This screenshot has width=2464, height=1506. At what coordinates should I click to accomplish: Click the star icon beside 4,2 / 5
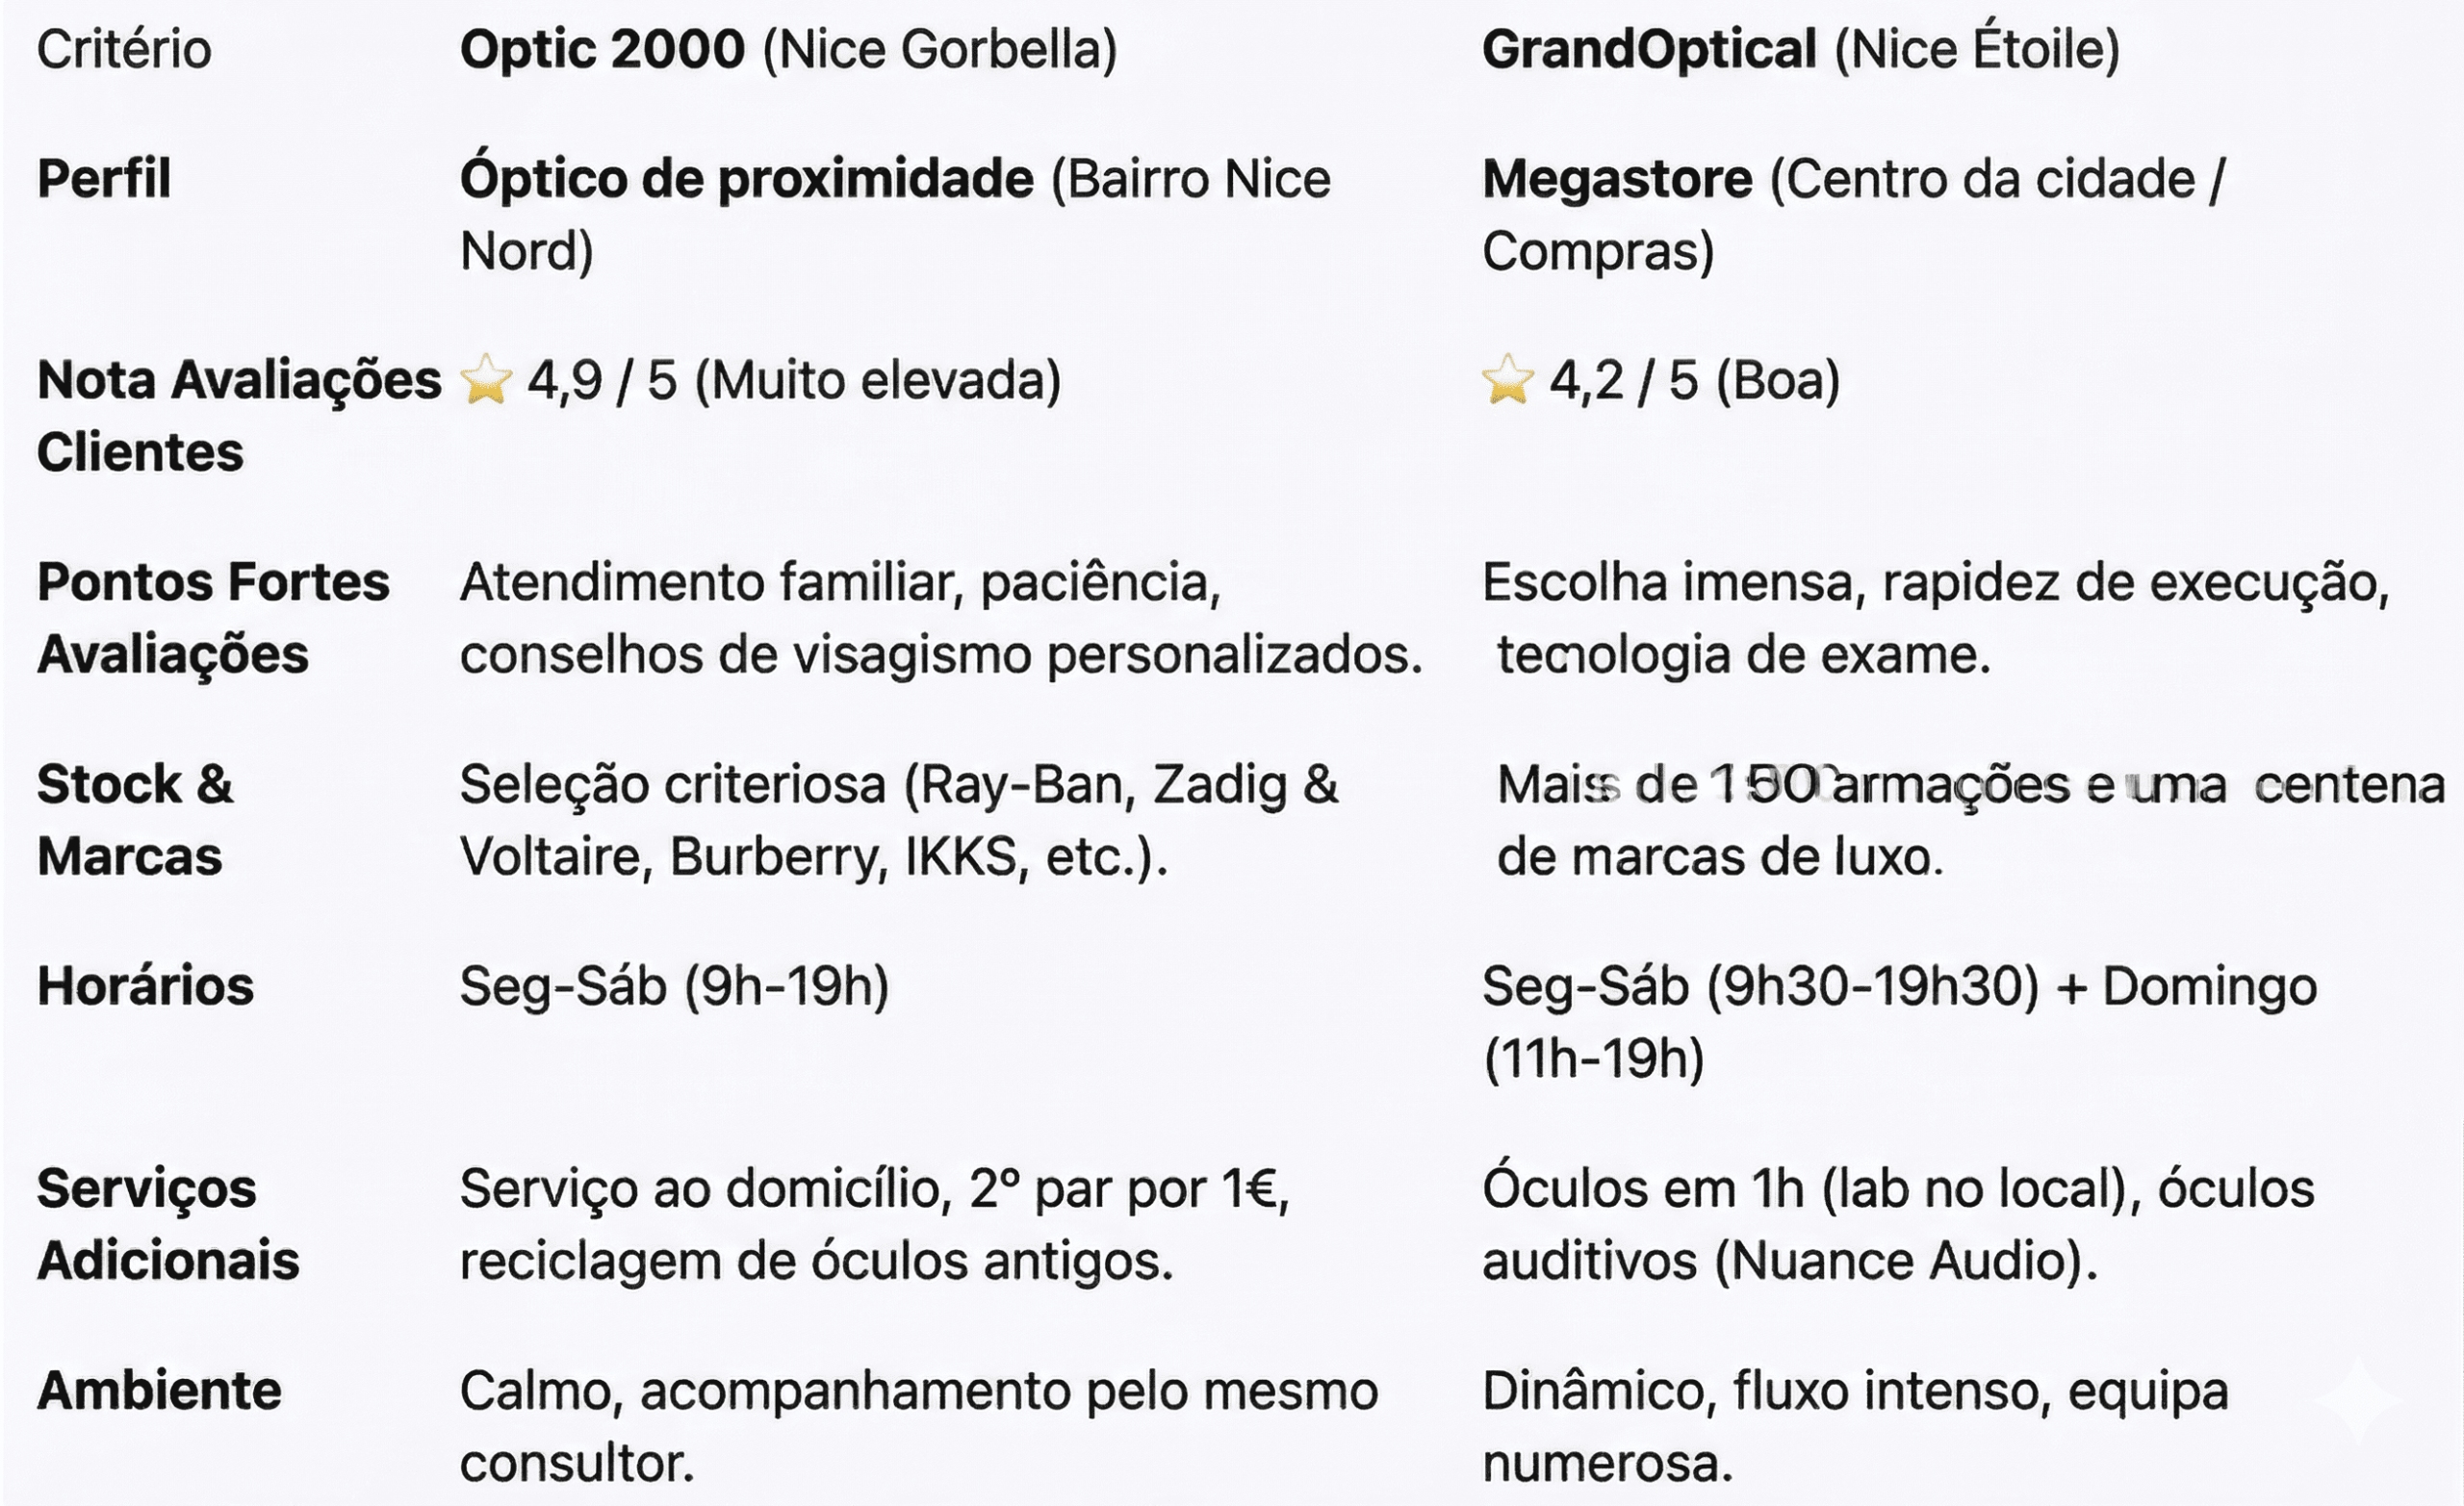click(1507, 381)
